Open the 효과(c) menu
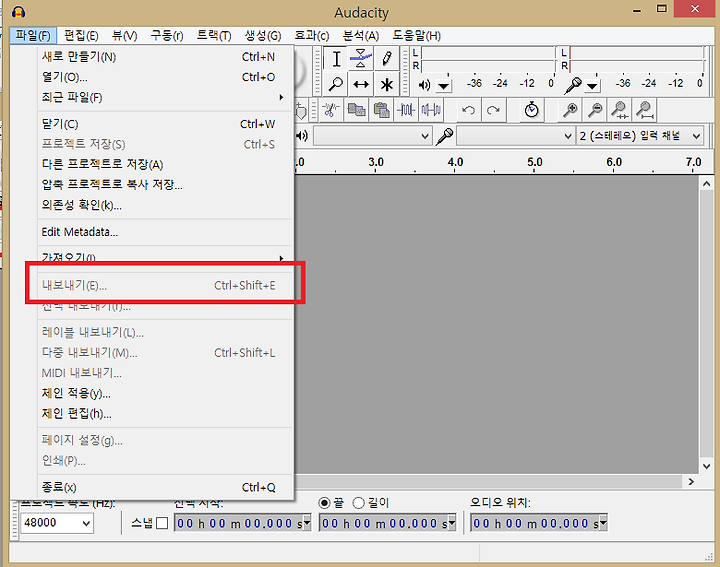The height and width of the screenshot is (567, 720). pyautogui.click(x=311, y=35)
